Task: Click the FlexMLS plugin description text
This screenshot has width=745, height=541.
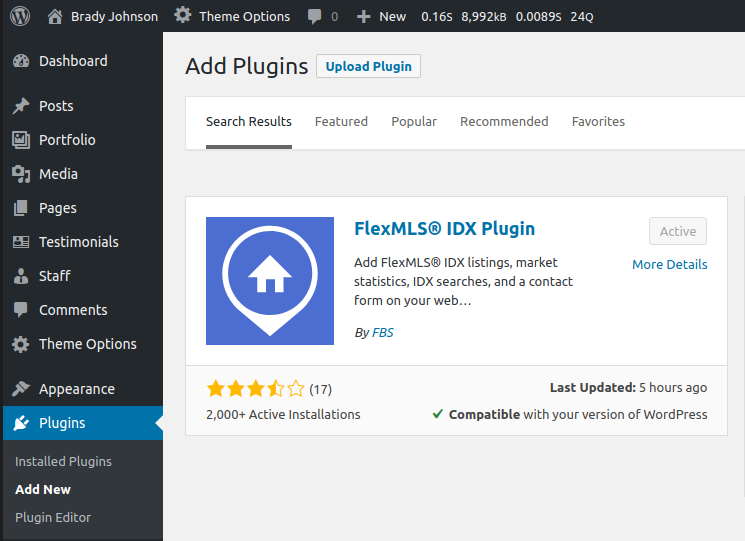Action: [463, 281]
